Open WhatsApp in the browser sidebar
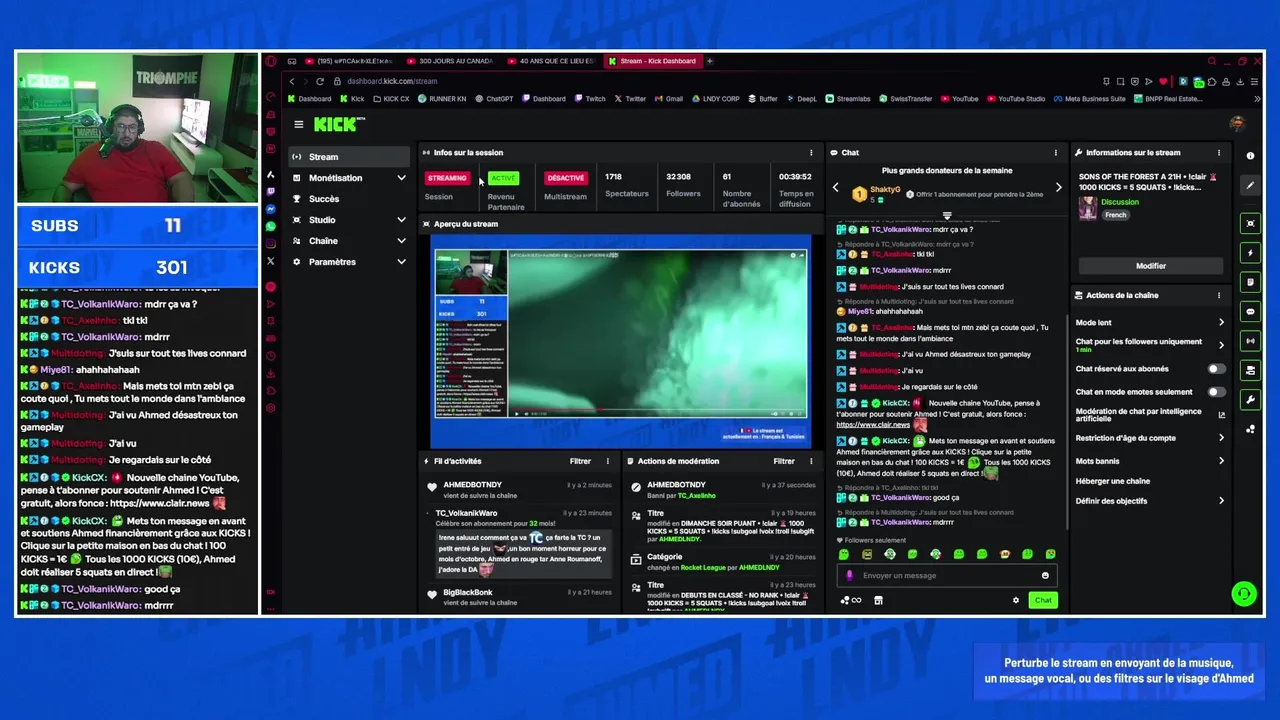 (270, 226)
